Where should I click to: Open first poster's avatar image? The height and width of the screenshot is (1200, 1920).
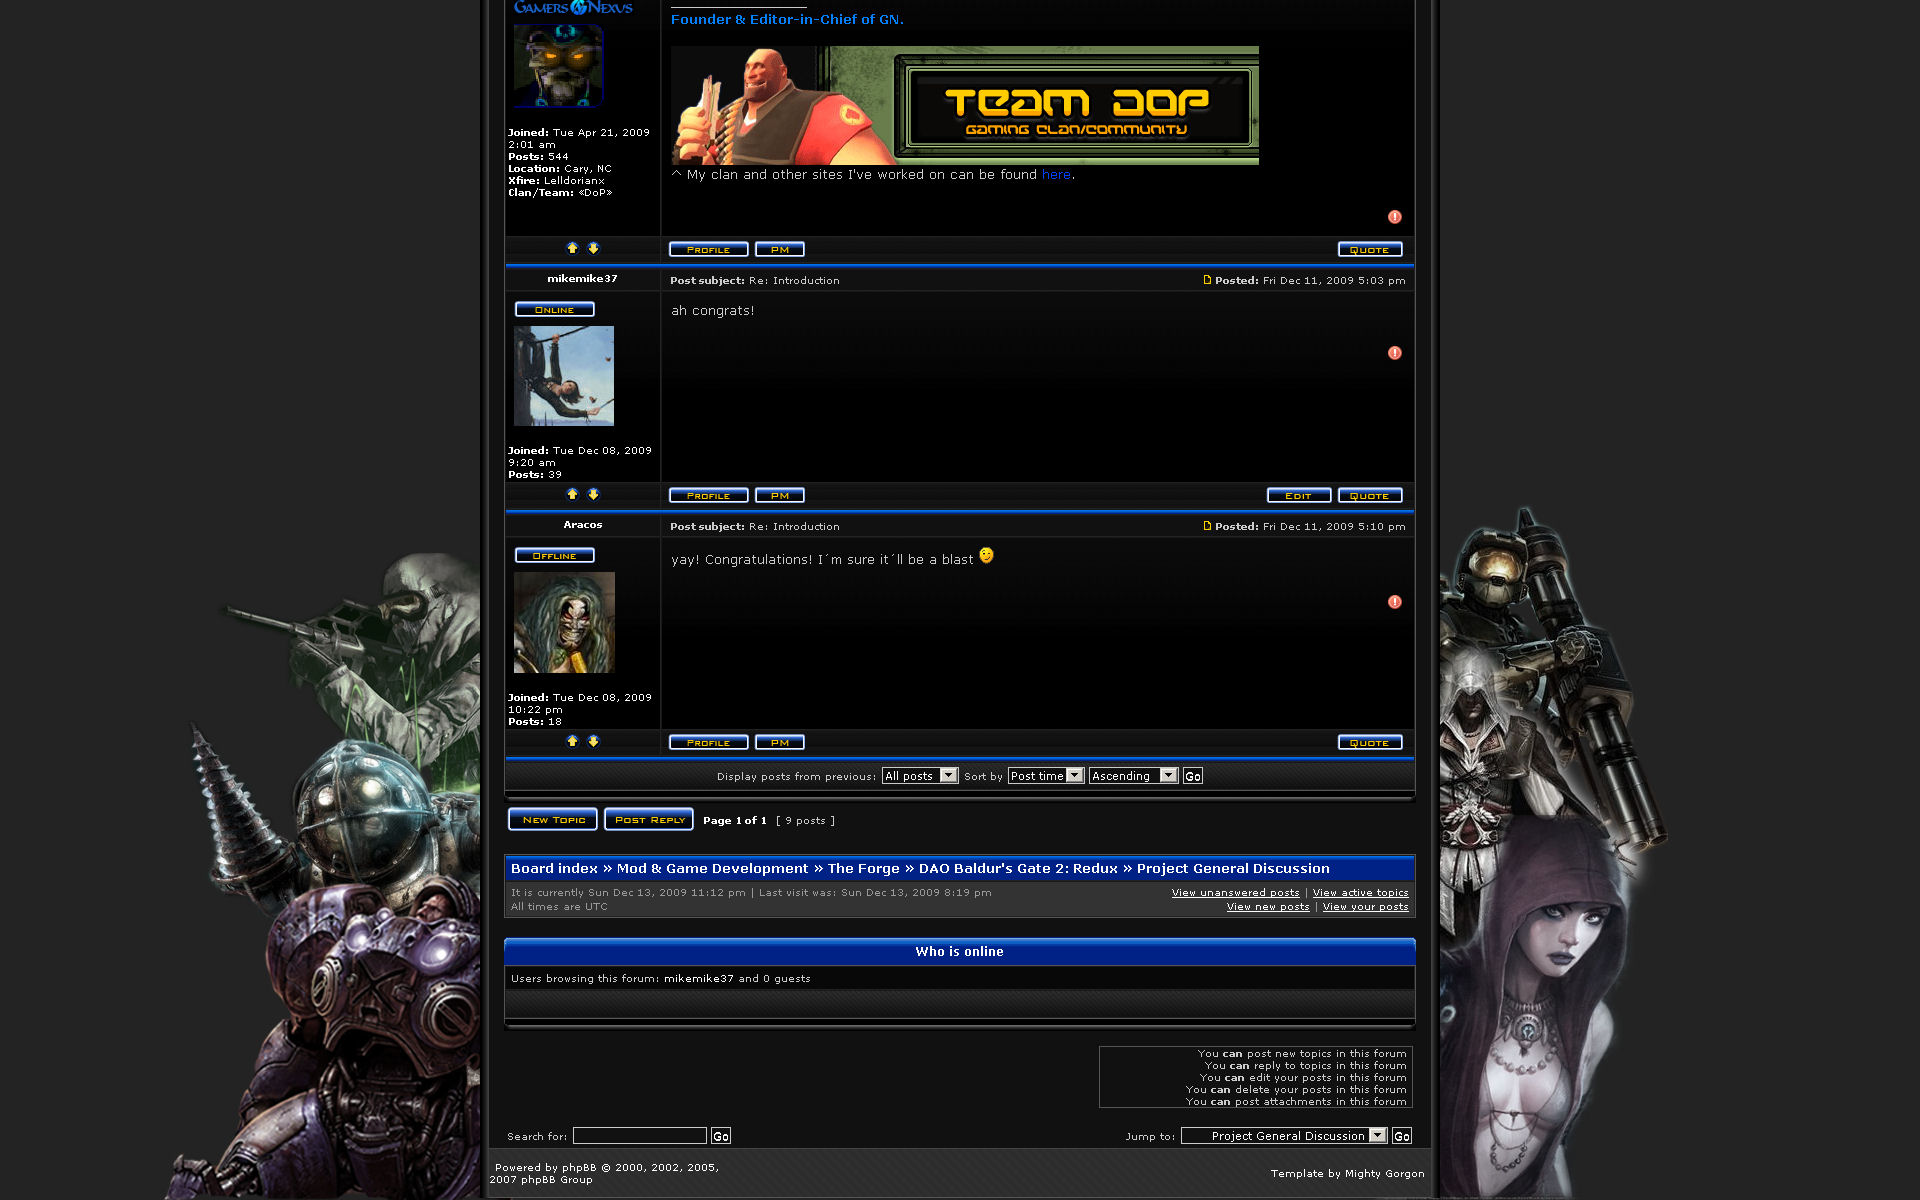point(558,66)
